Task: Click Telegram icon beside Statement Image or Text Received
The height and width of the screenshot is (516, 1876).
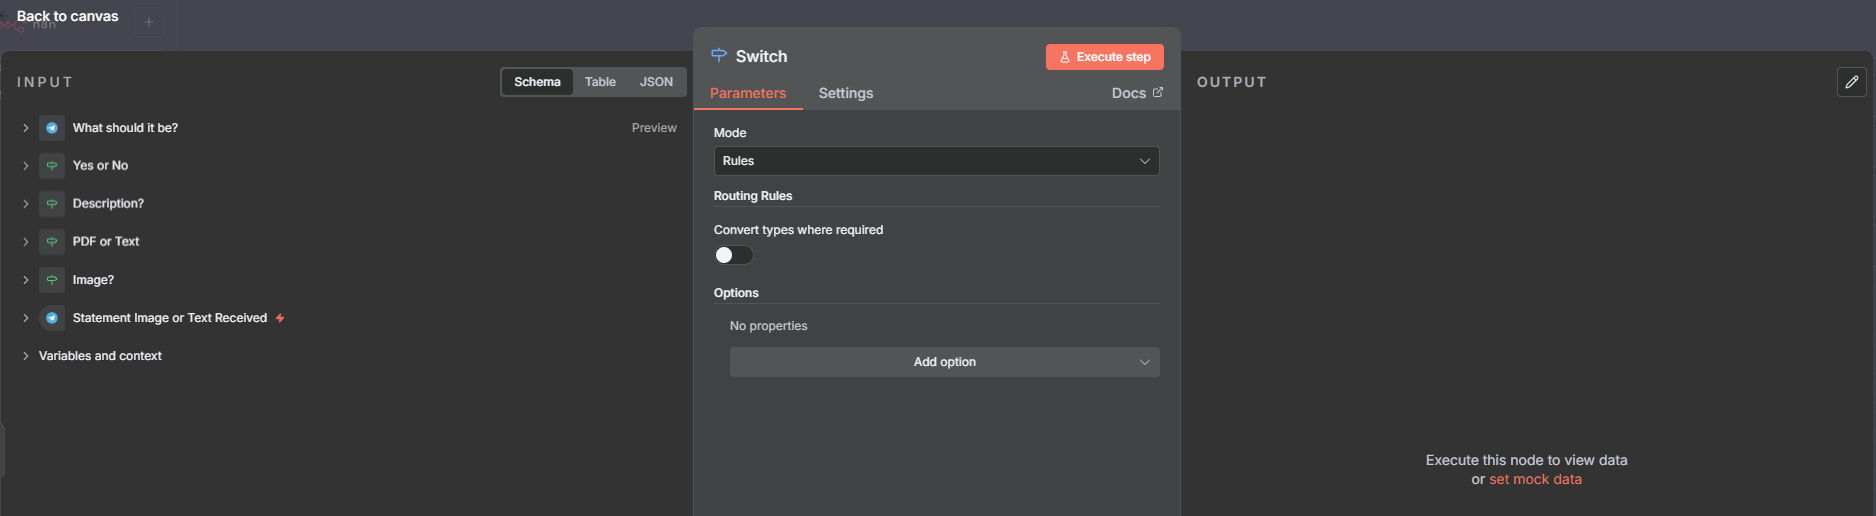Action: [x=52, y=318]
